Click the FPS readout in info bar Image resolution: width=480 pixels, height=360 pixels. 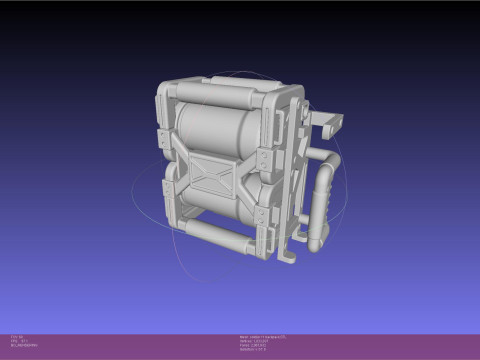point(19,341)
